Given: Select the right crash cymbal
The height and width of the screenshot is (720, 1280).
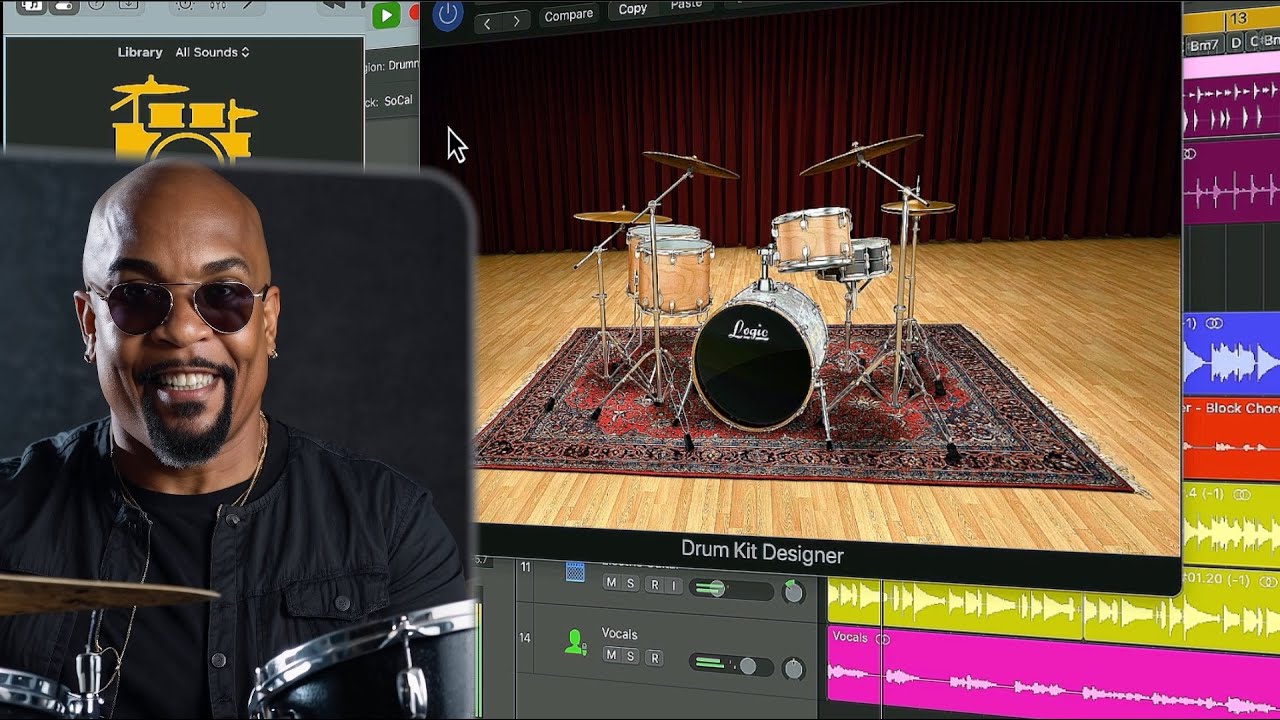Looking at the screenshot, I should (860, 154).
